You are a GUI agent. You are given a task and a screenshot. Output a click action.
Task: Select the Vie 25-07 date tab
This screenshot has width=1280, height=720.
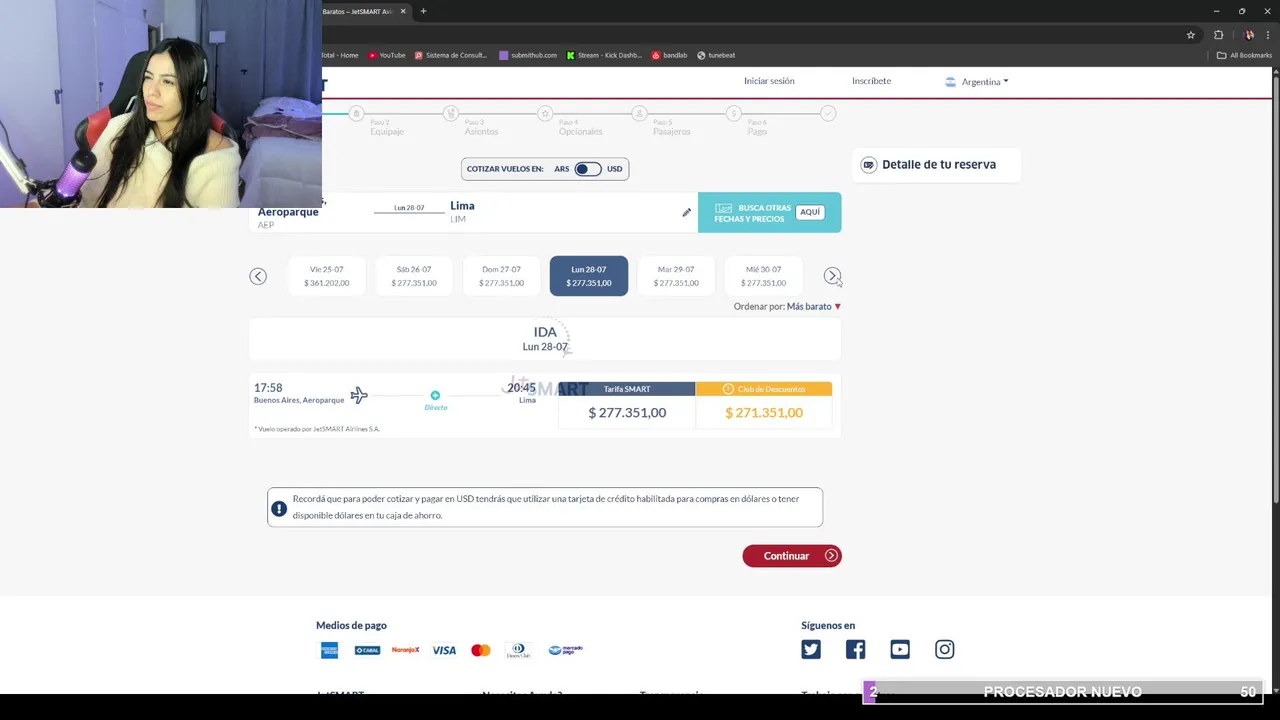327,276
